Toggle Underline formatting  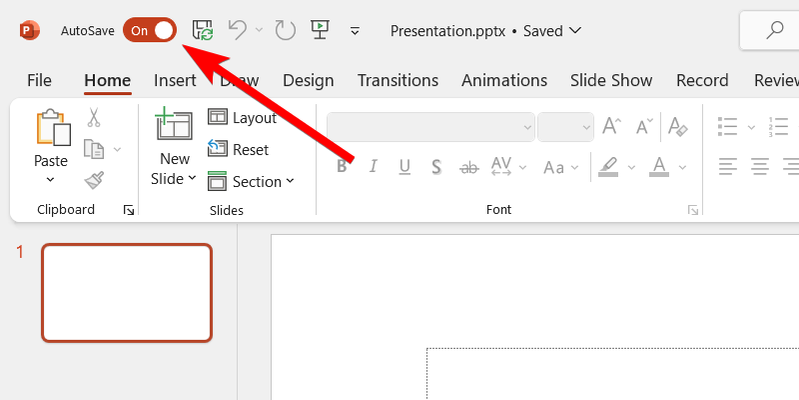tap(405, 167)
